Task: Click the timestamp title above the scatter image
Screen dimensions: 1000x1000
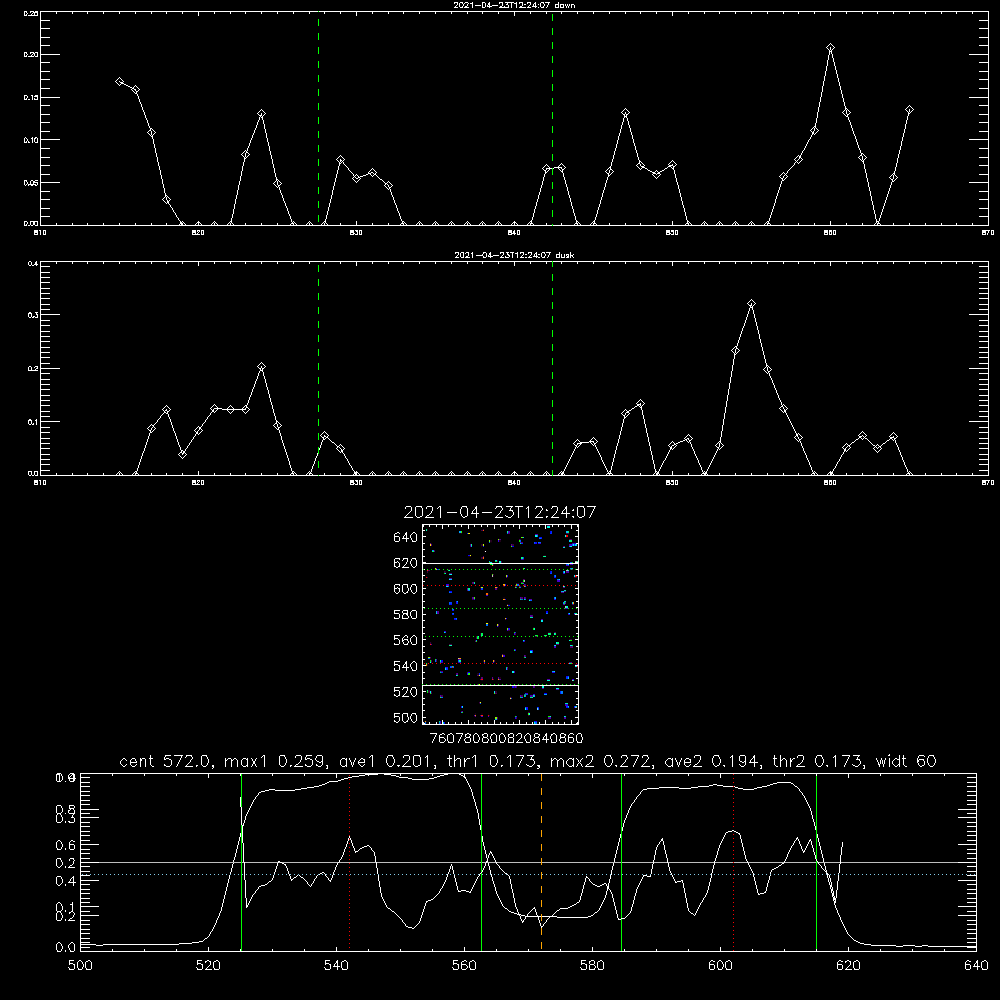Action: click(x=500, y=512)
